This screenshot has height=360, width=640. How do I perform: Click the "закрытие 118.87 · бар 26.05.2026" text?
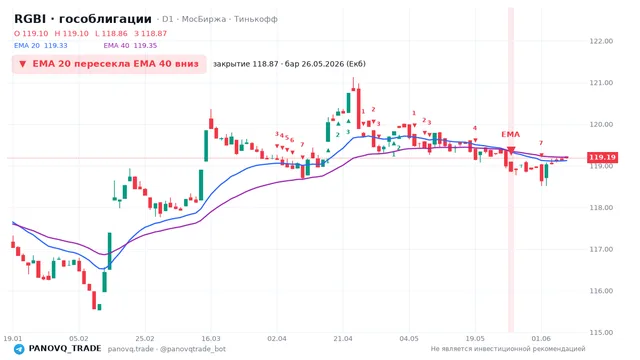[289, 64]
